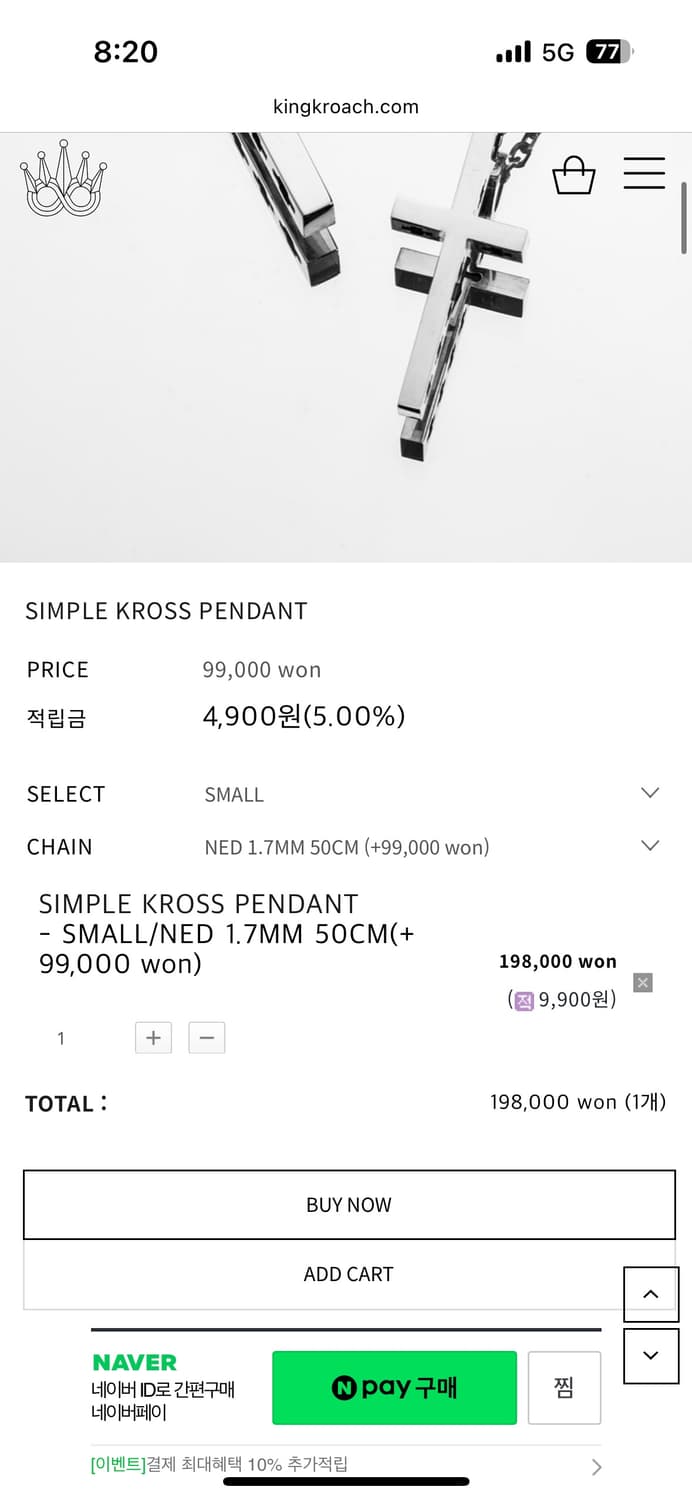Image resolution: width=692 pixels, height=1500 pixels.
Task: Open the hamburger navigation menu
Action: coord(644,172)
